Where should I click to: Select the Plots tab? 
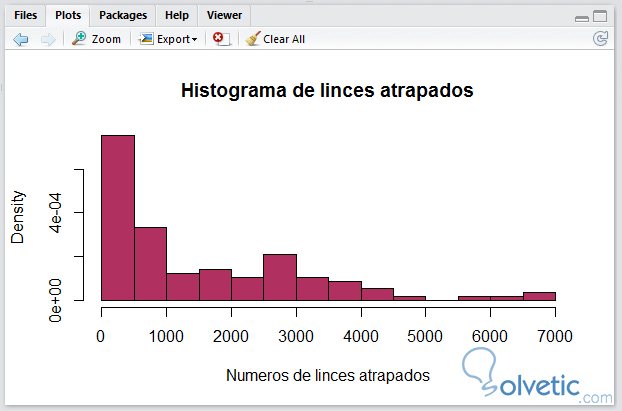click(68, 15)
